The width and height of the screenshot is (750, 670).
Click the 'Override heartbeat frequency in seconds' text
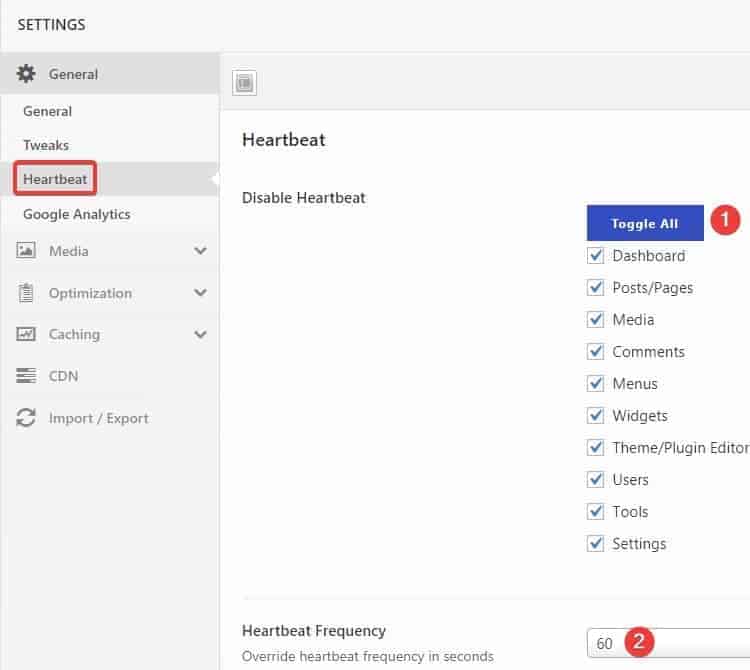tap(367, 656)
